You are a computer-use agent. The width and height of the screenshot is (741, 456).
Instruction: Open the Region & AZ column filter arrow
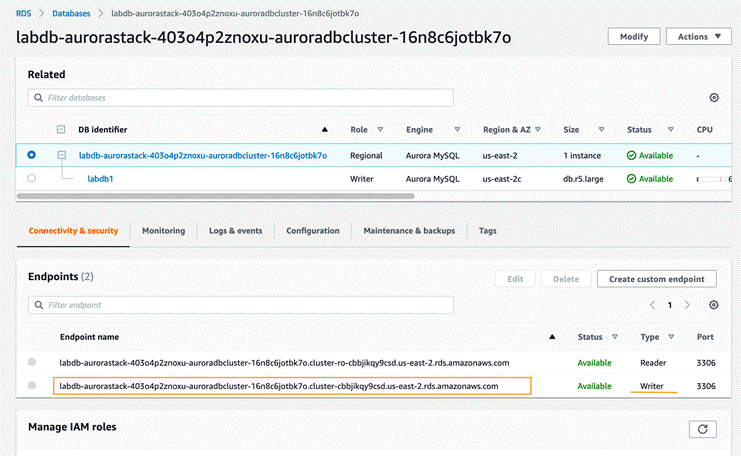point(538,129)
